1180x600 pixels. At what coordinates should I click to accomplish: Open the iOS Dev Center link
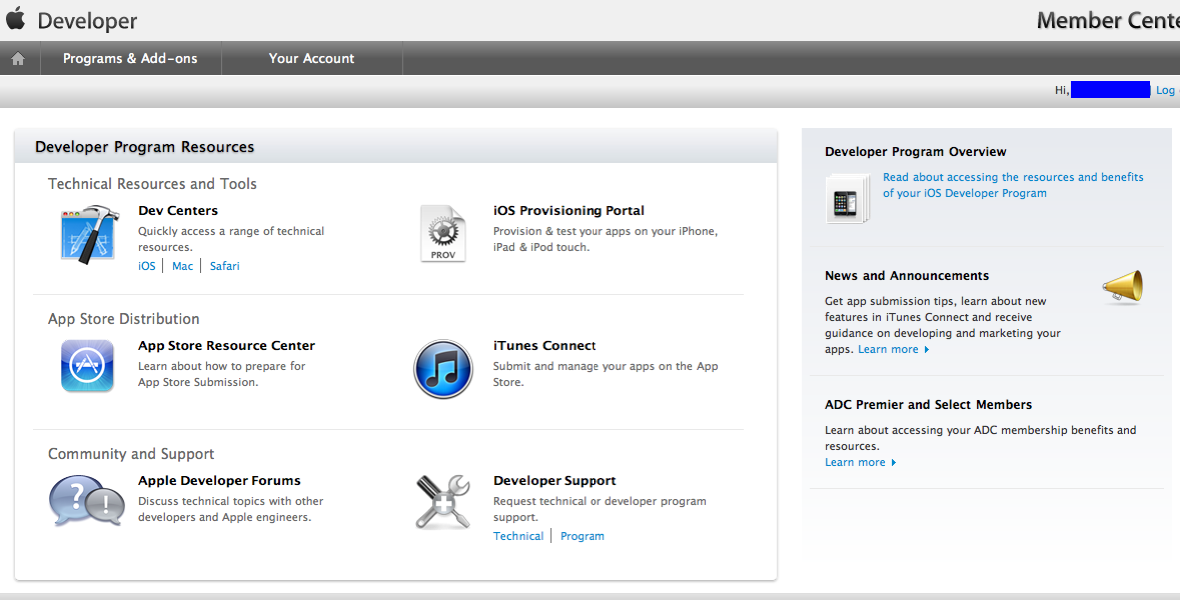[147, 266]
